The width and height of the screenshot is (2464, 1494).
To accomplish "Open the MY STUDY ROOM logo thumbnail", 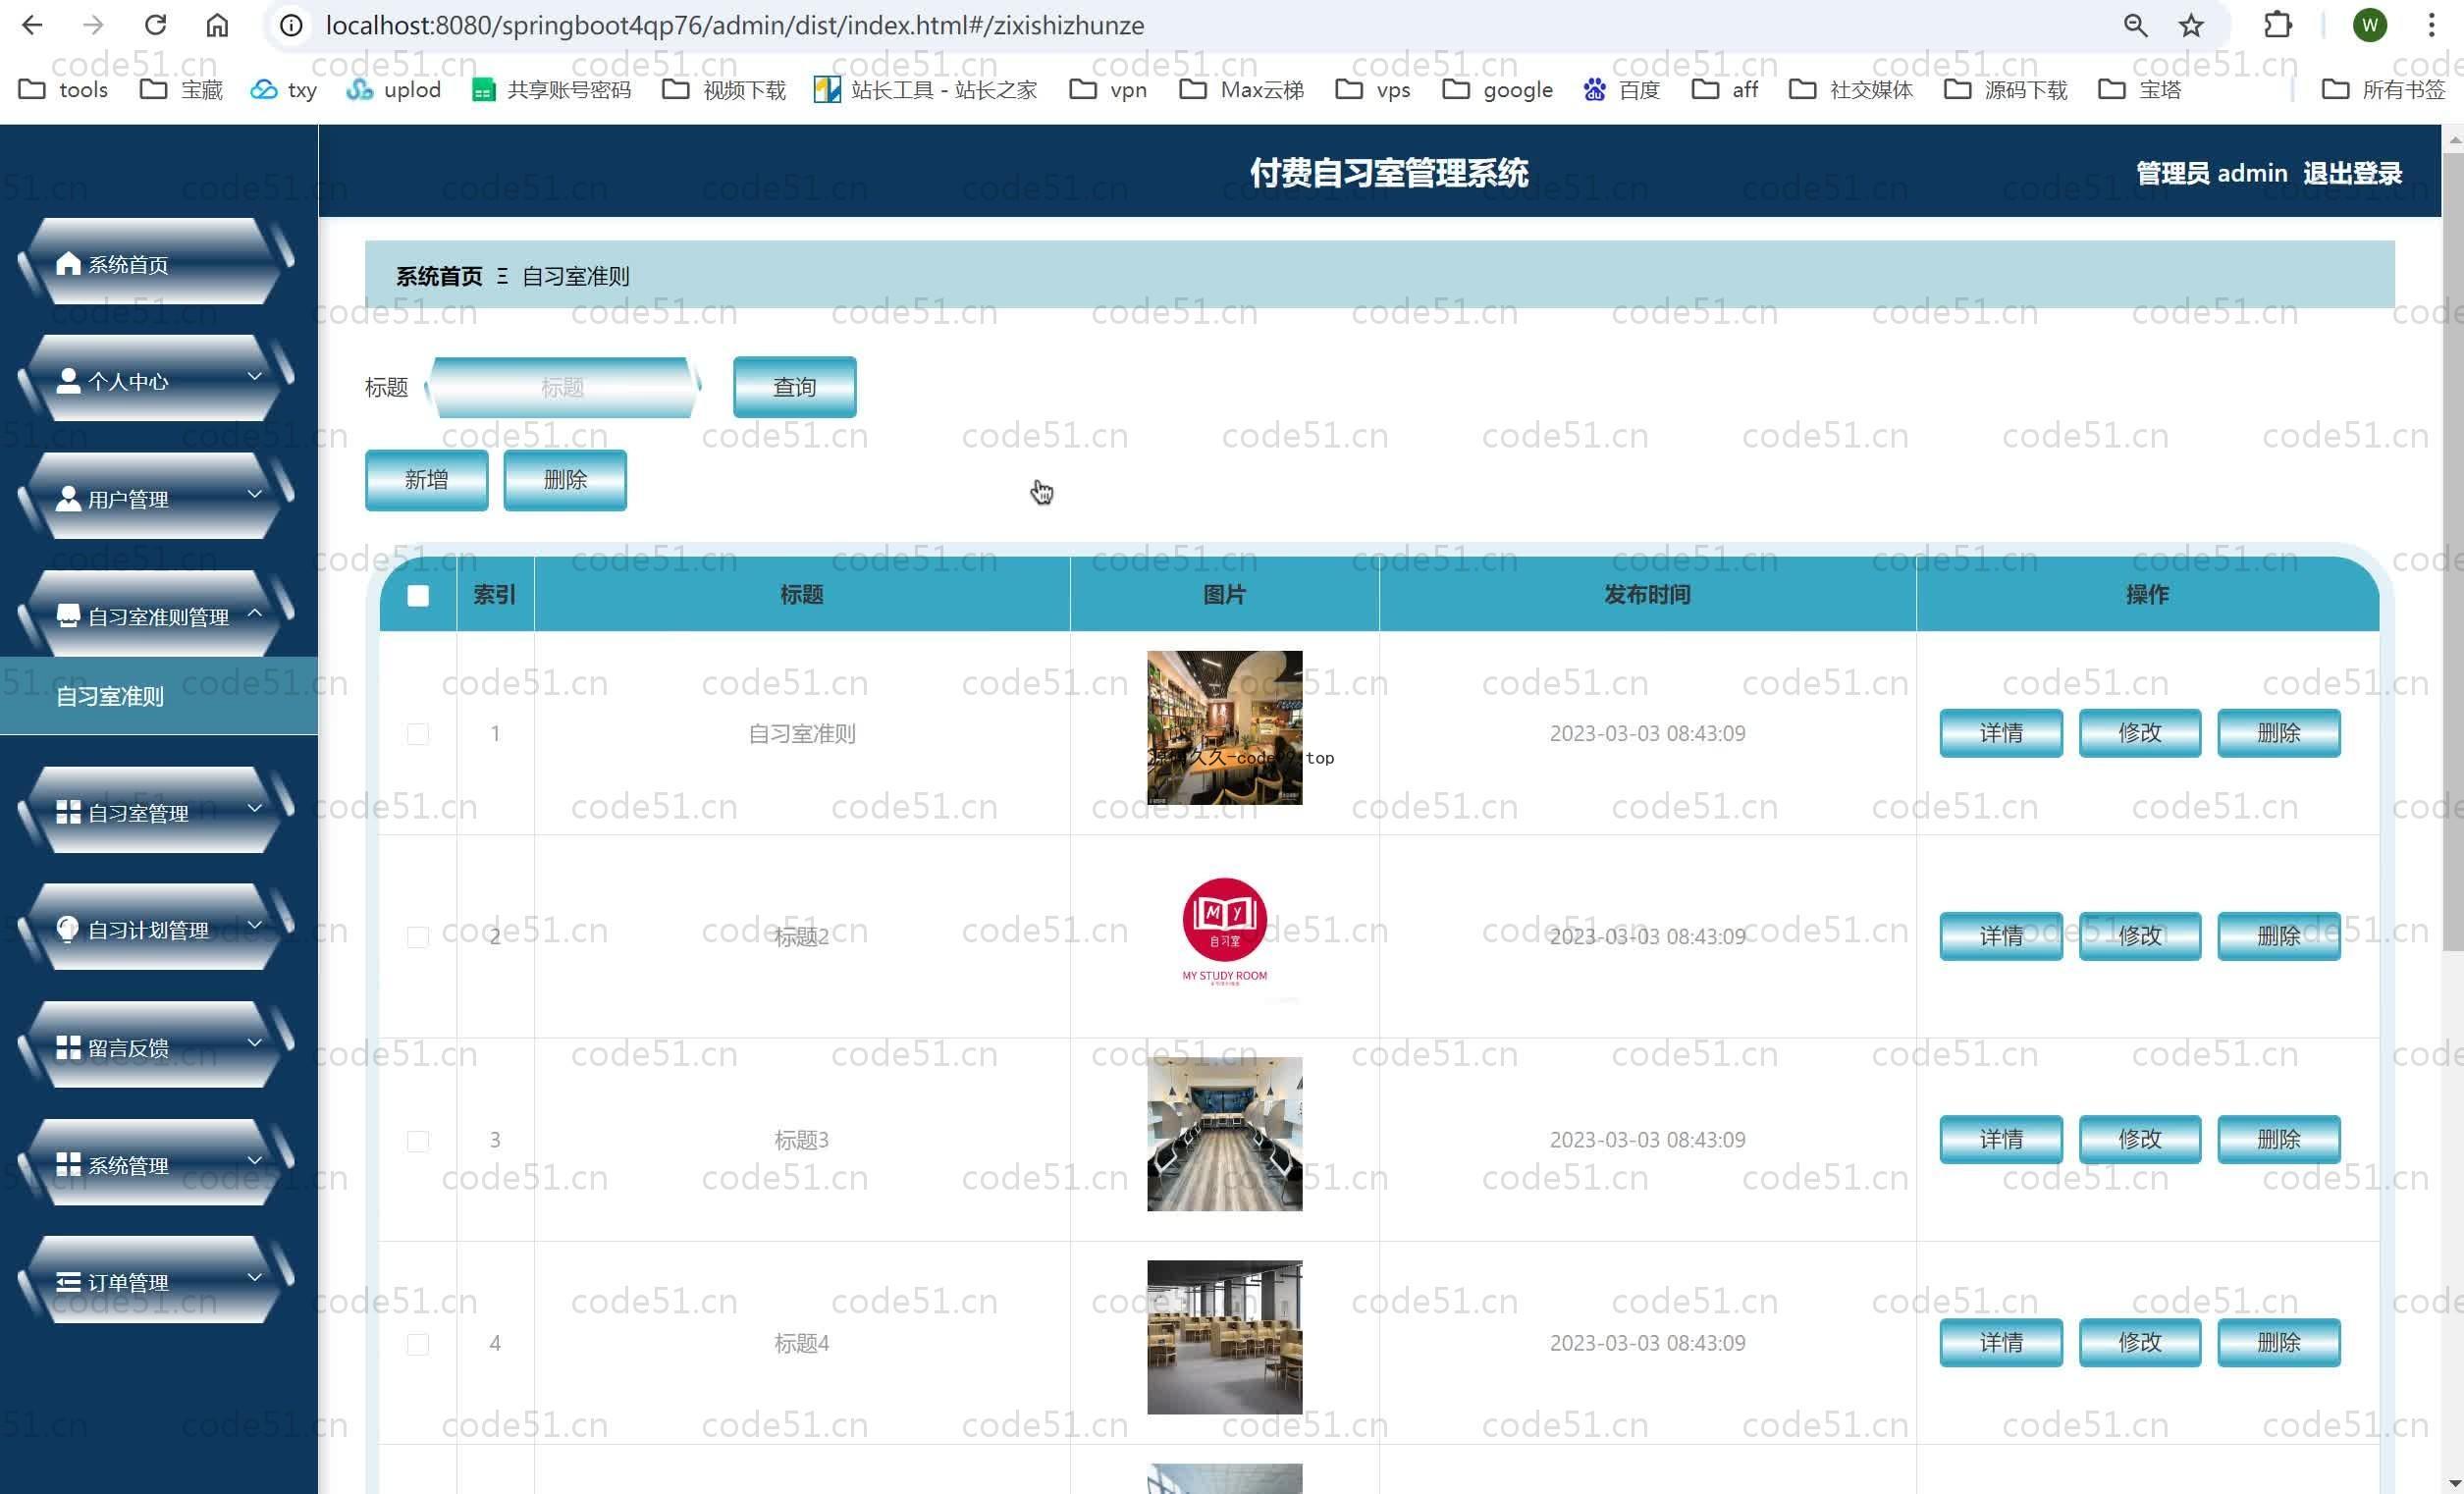I will (1224, 932).
